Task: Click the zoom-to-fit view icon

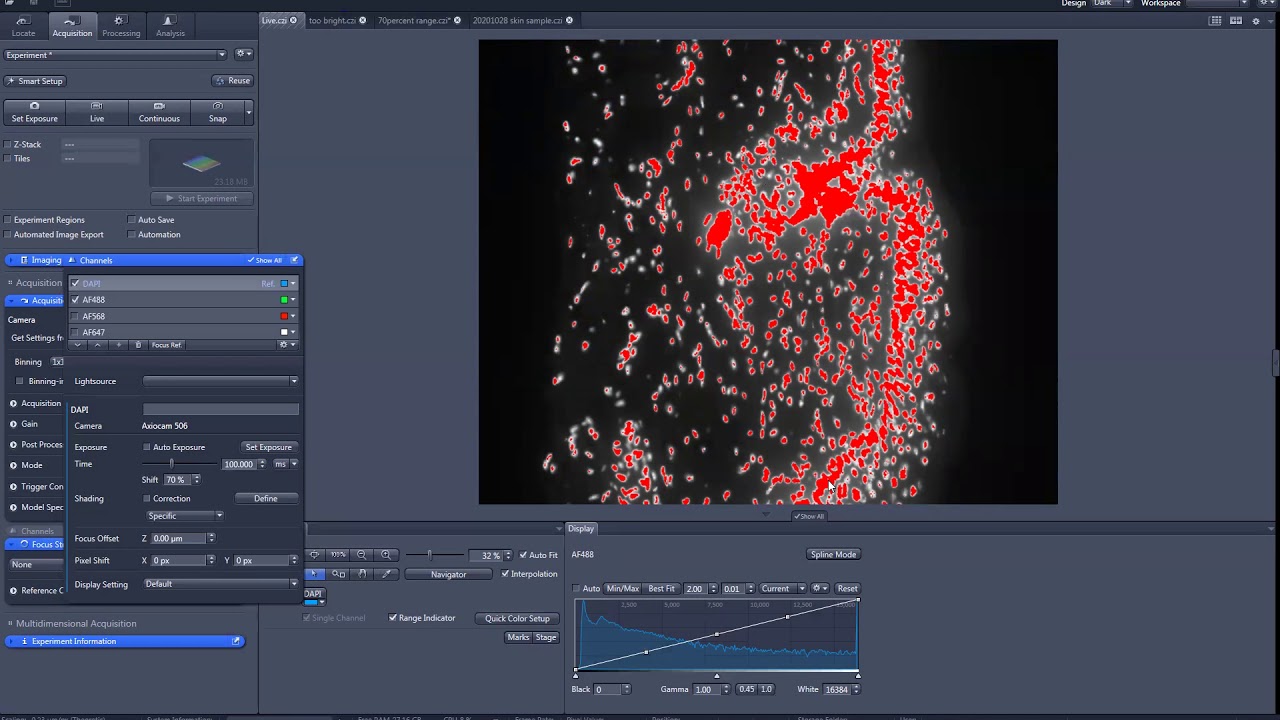Action: coord(315,555)
